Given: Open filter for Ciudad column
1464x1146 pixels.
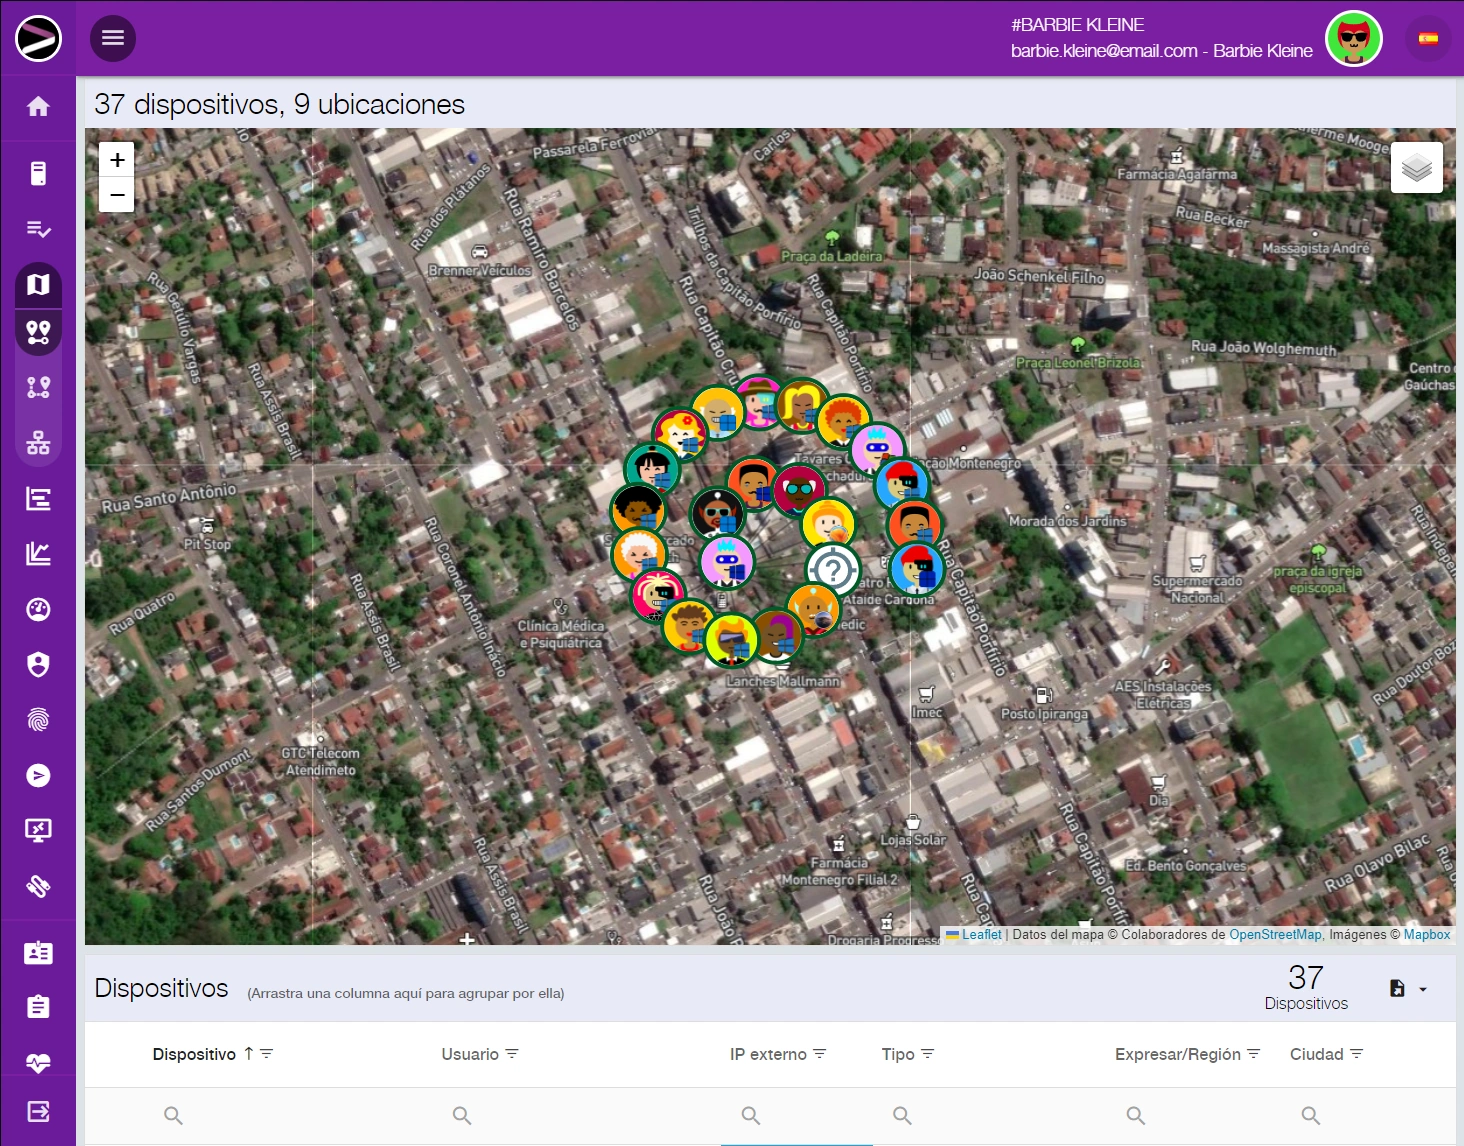Looking at the screenshot, I should tap(1356, 1054).
